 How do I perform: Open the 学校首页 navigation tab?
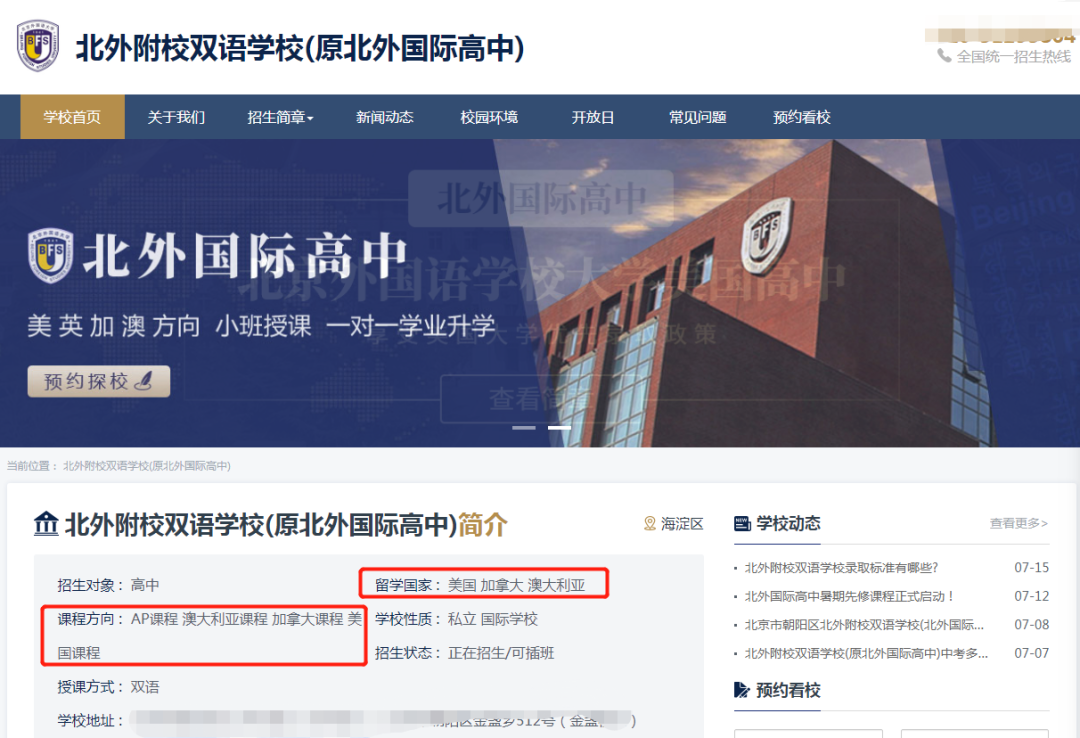72,117
